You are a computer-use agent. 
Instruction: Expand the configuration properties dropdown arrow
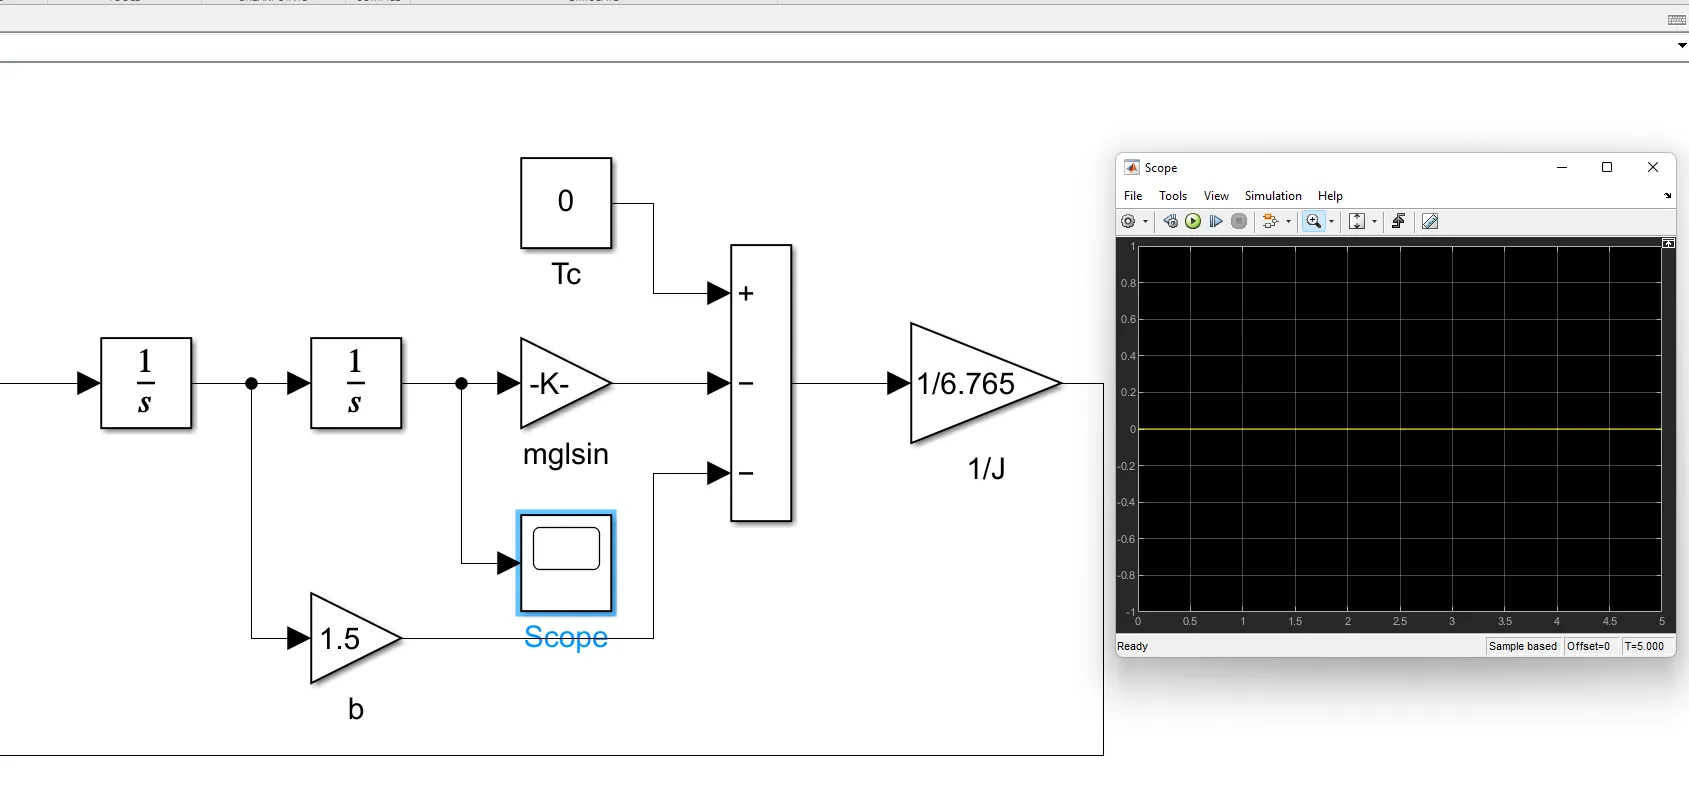1145,222
